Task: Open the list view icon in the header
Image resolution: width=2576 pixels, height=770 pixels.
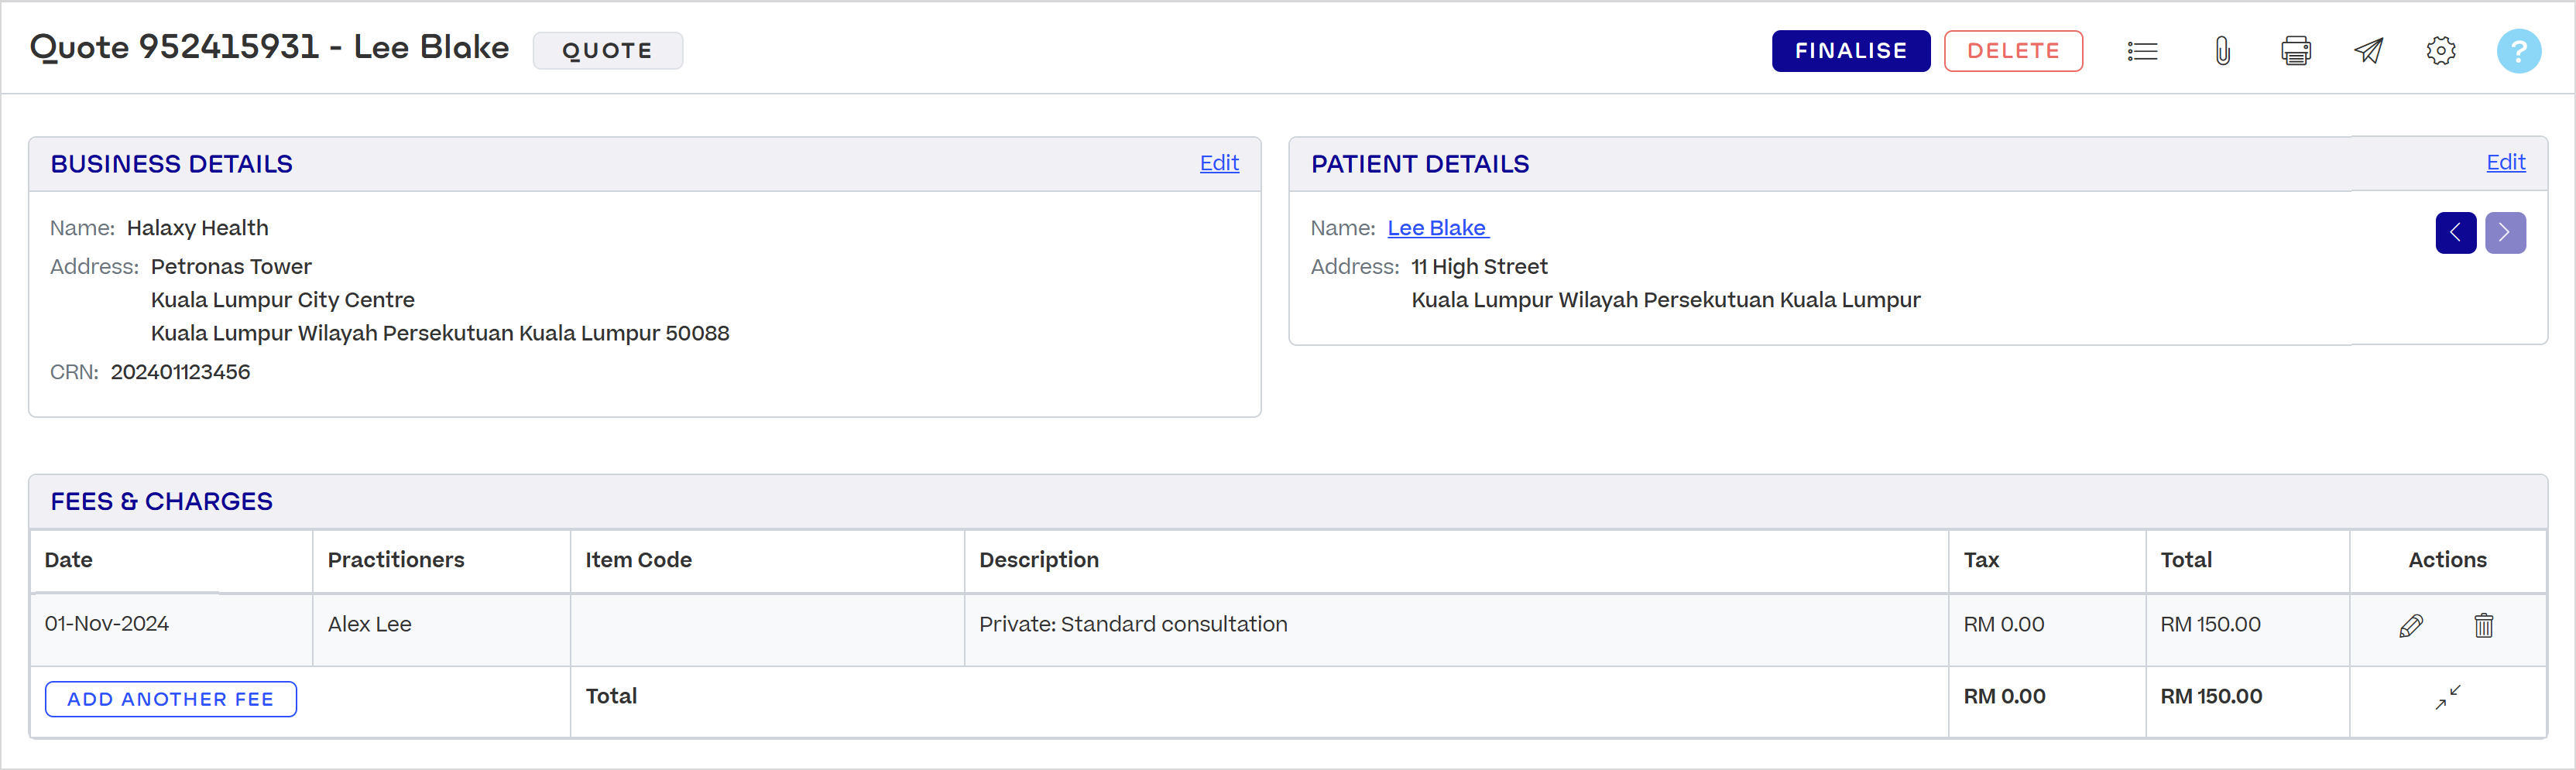Action: coord(2142,51)
